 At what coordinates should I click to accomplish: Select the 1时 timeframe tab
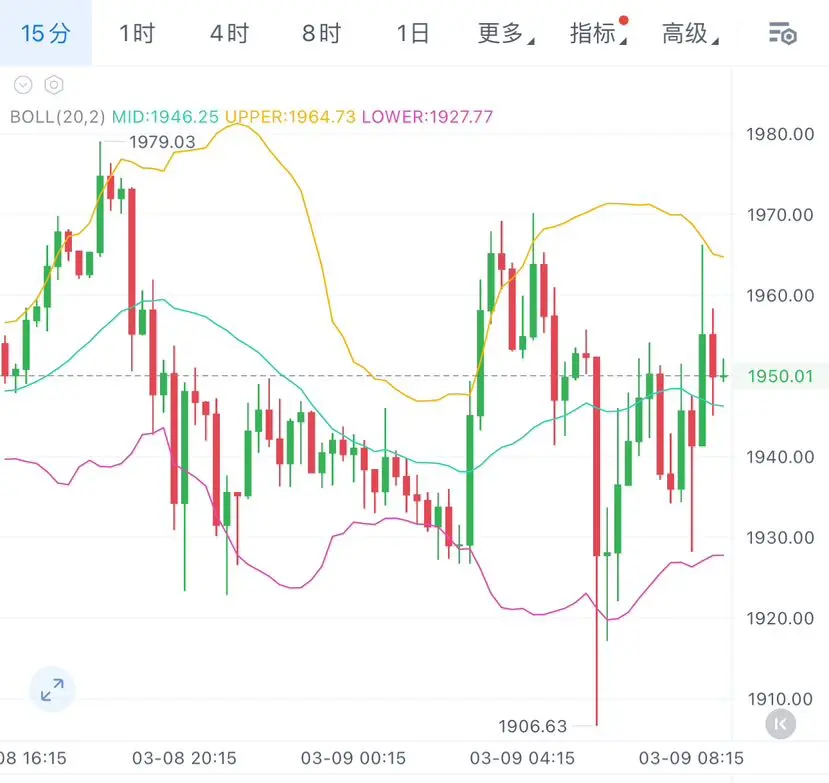click(x=137, y=34)
